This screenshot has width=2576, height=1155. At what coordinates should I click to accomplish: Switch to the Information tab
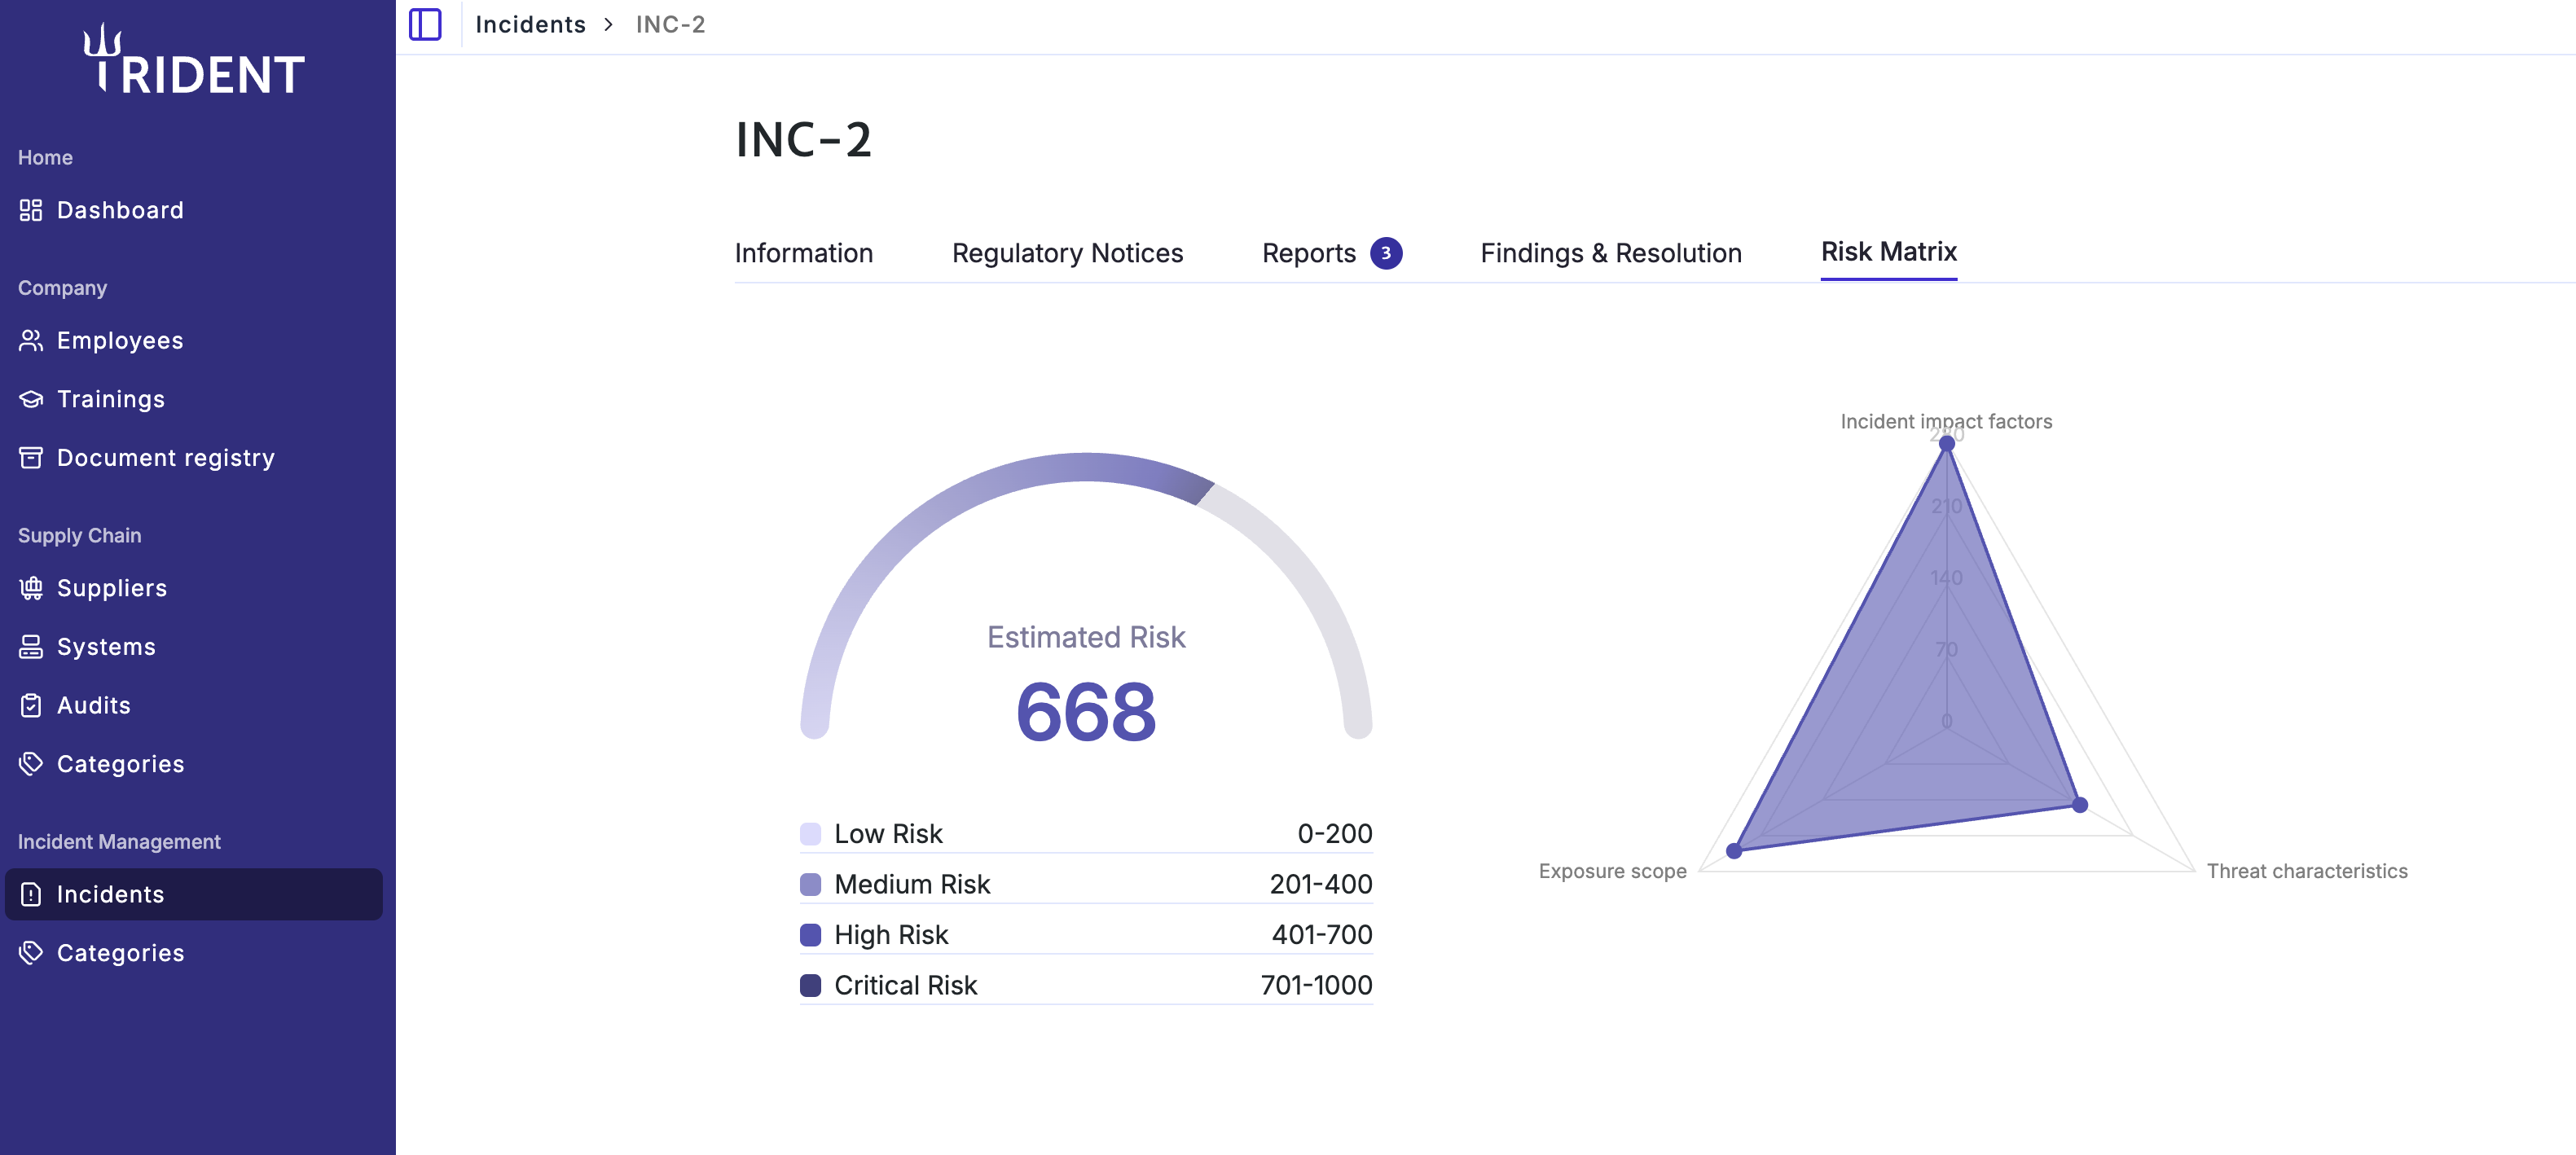(x=803, y=253)
